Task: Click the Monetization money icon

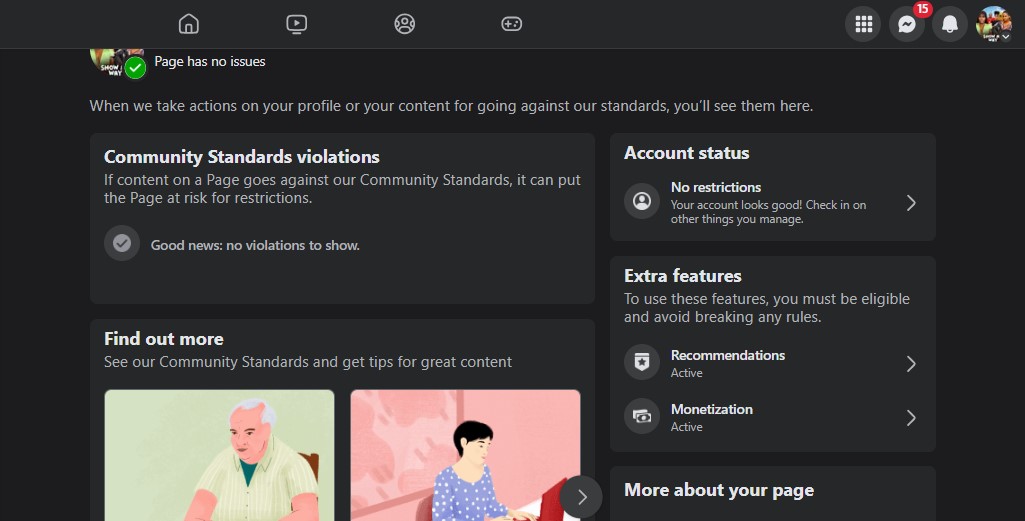Action: pos(642,416)
